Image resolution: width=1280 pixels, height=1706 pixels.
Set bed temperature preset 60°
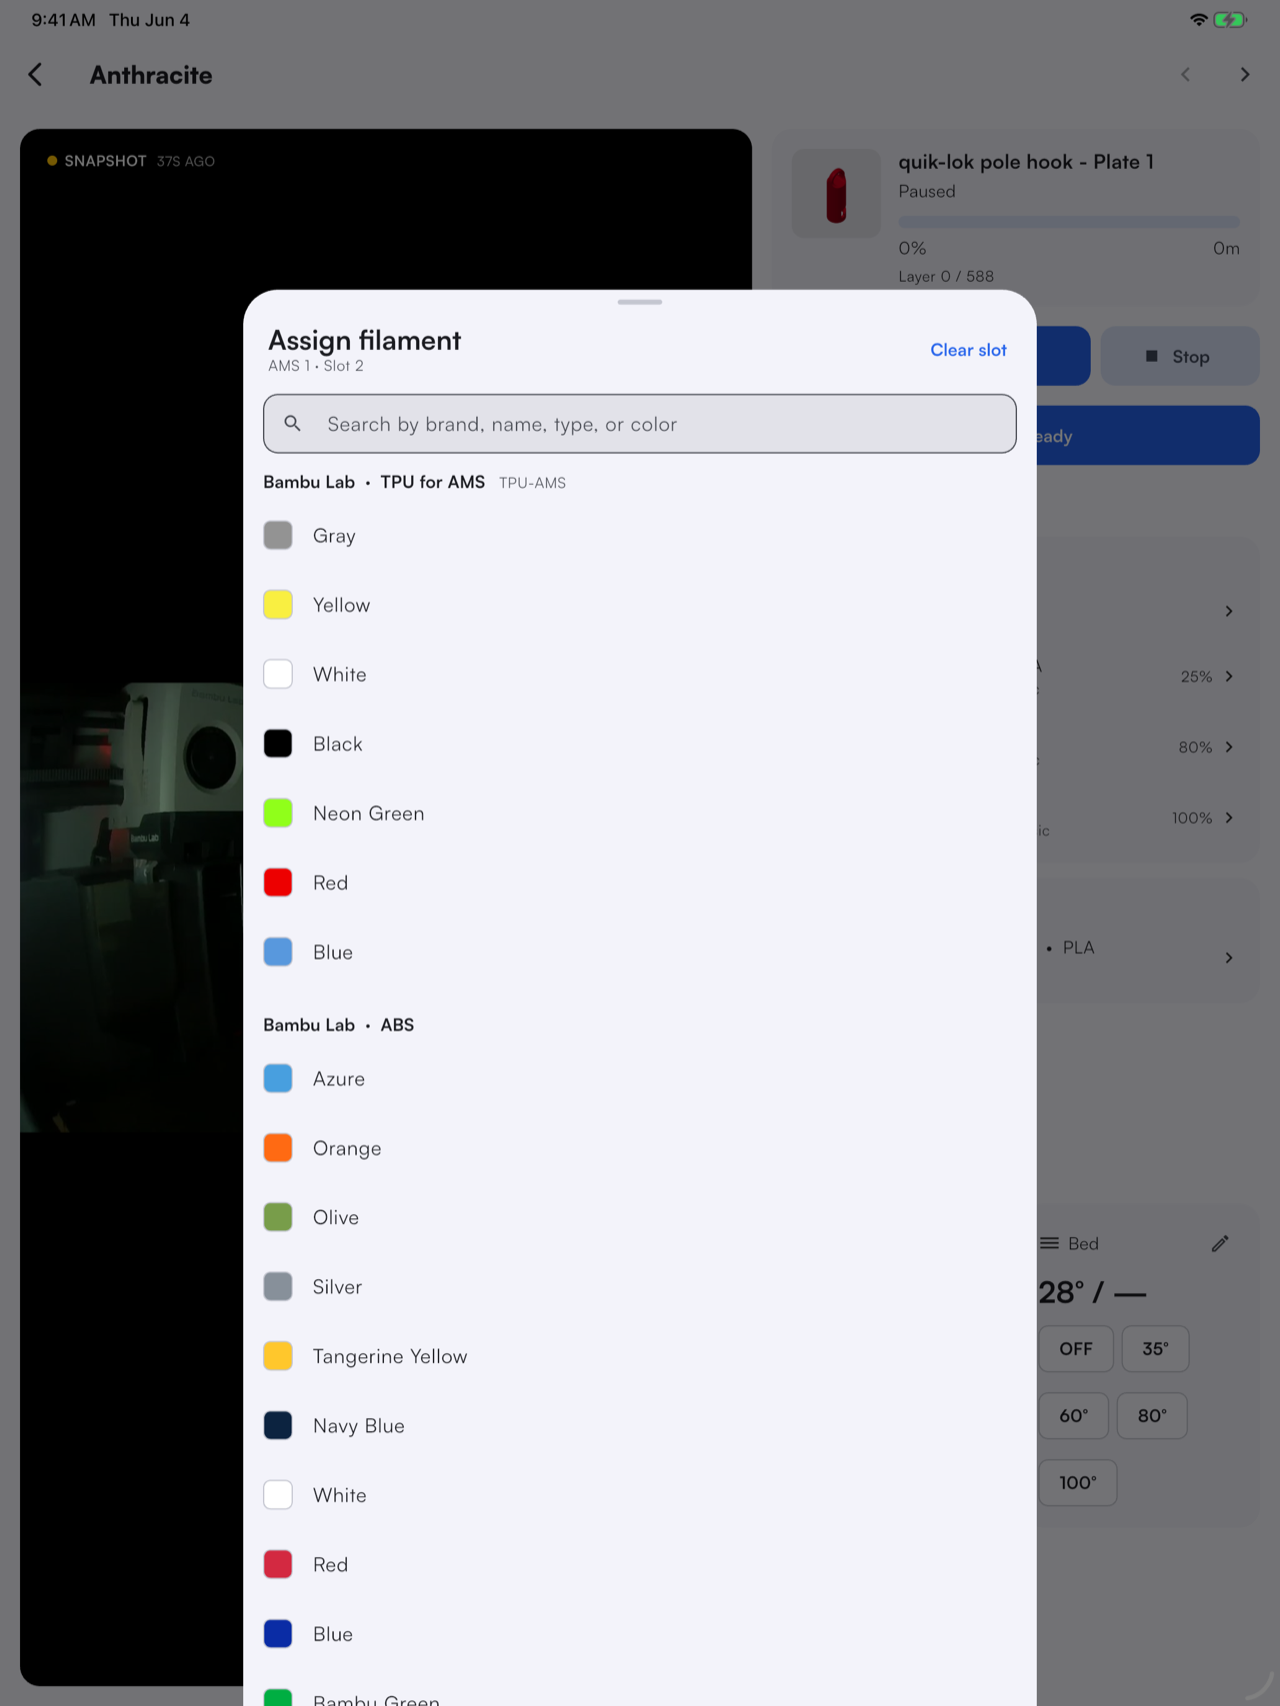coord(1074,1416)
